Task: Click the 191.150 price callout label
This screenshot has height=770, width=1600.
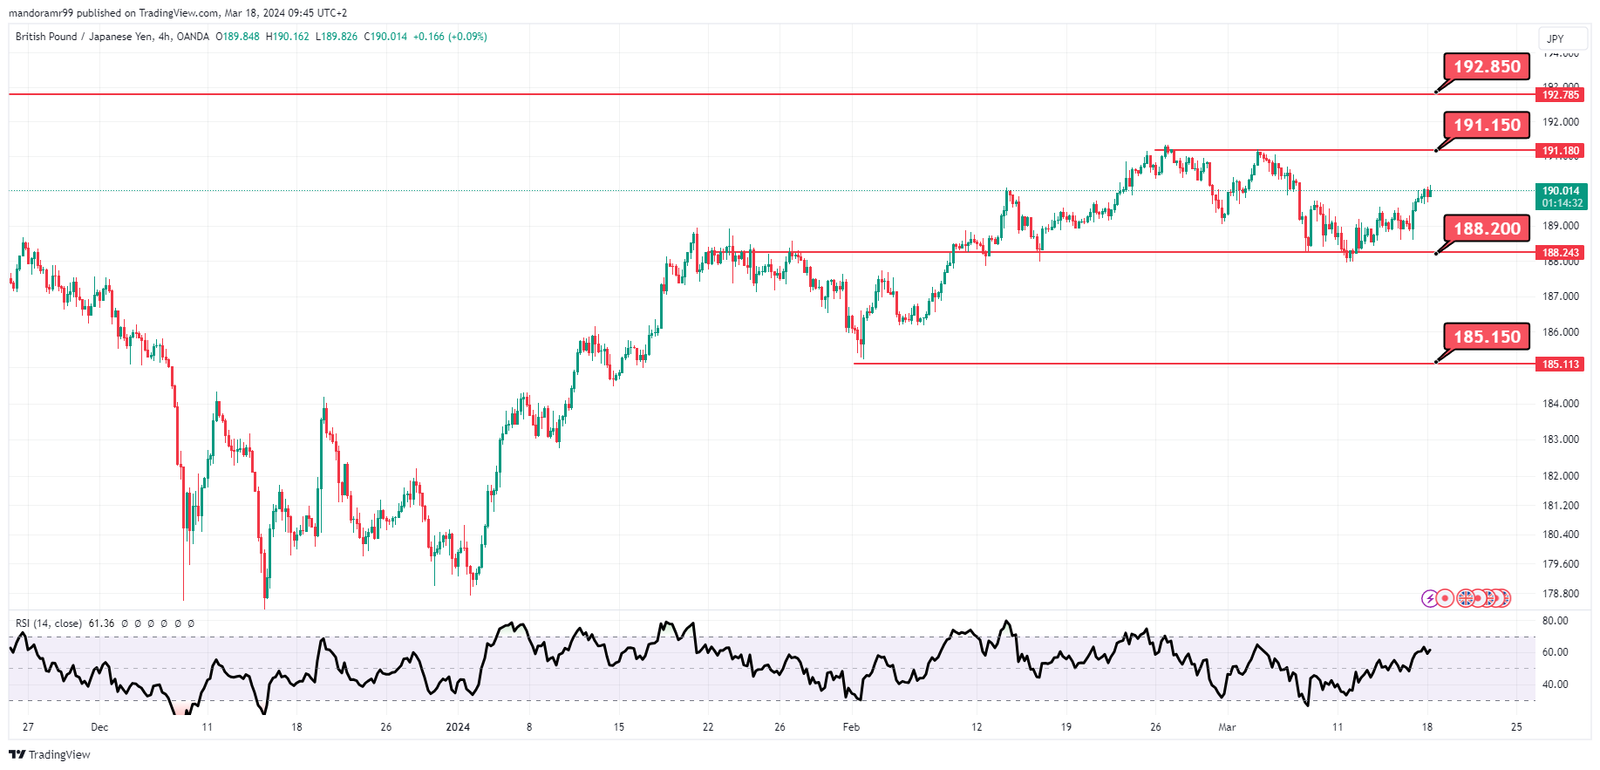Action: [x=1486, y=125]
